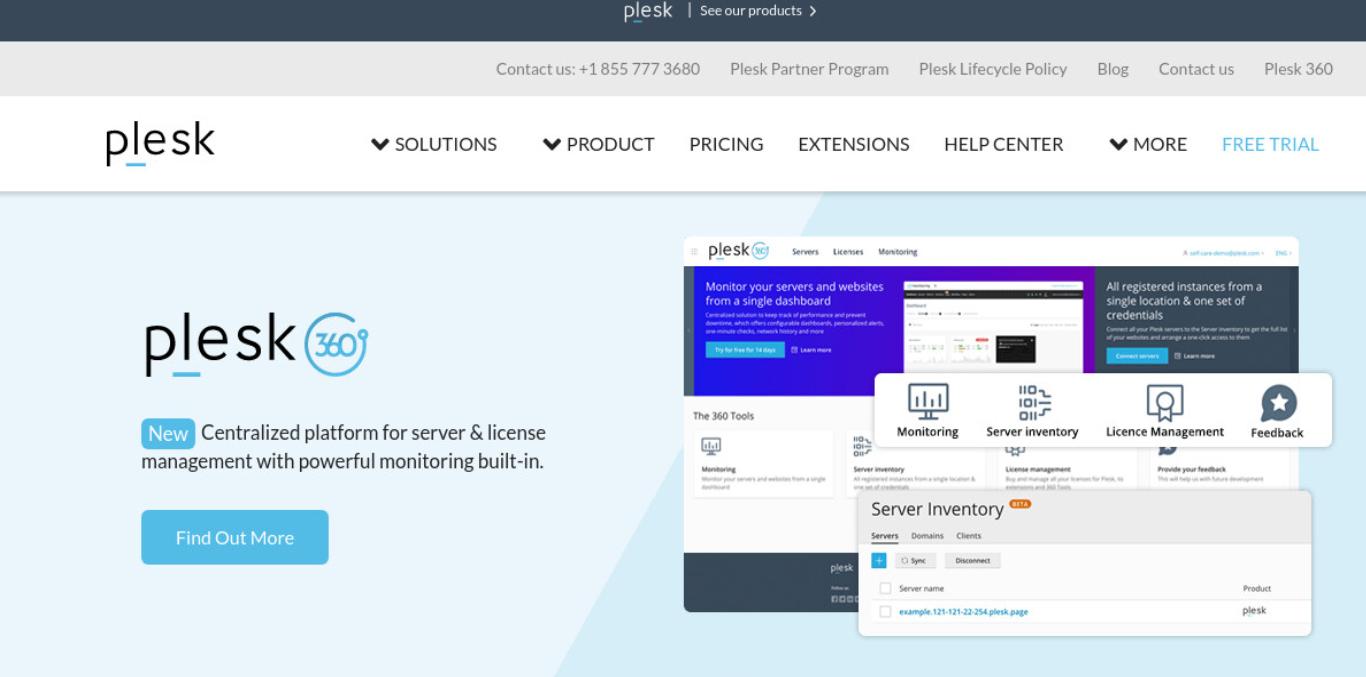
Task: Click the Contact us phone number +1 855 777 3680
Action: click(598, 69)
